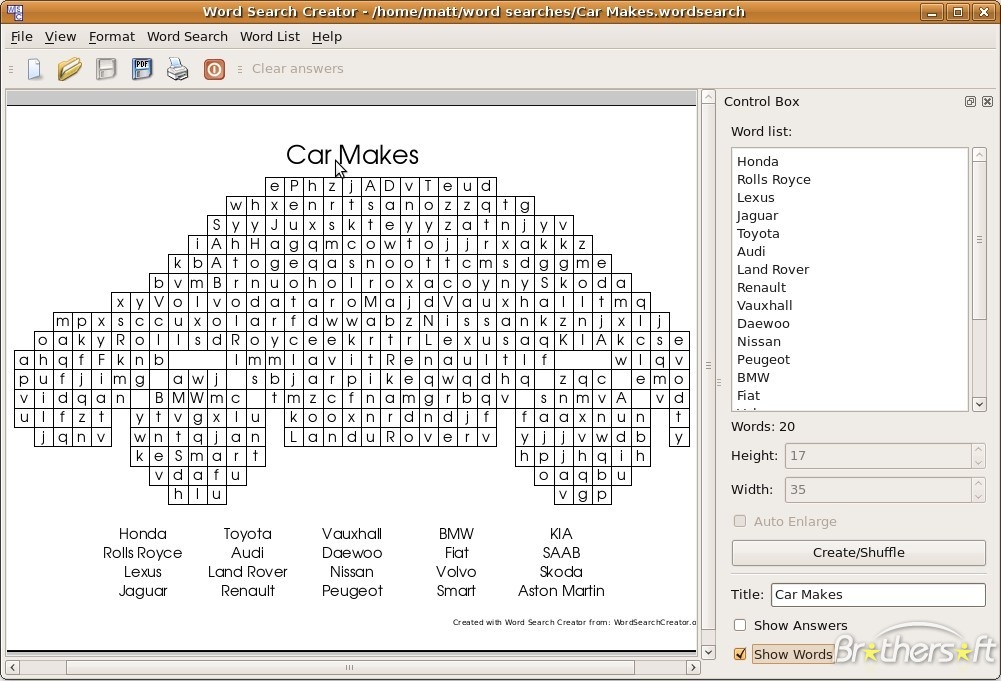This screenshot has height=681, width=1001.
Task: Select Jaguar in the word list
Action: 757,216
